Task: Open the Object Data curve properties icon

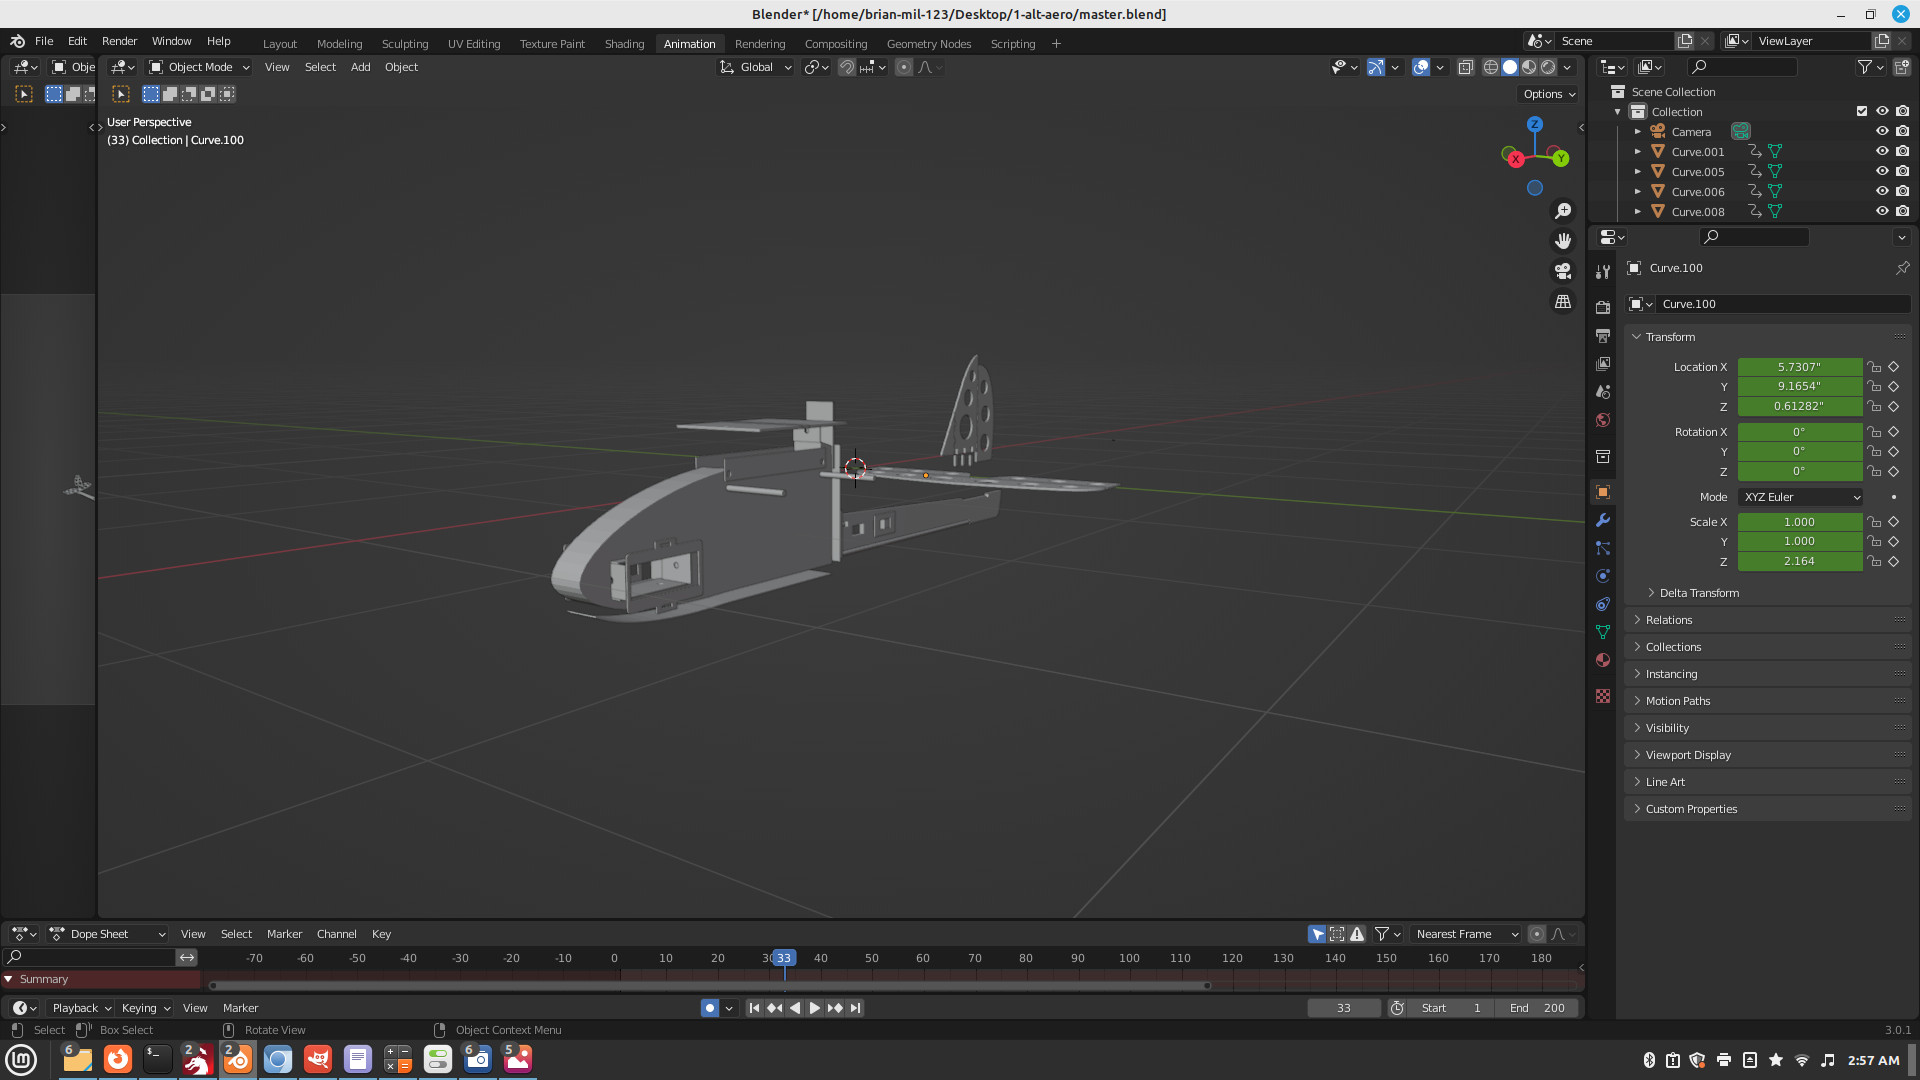Action: point(1603,632)
